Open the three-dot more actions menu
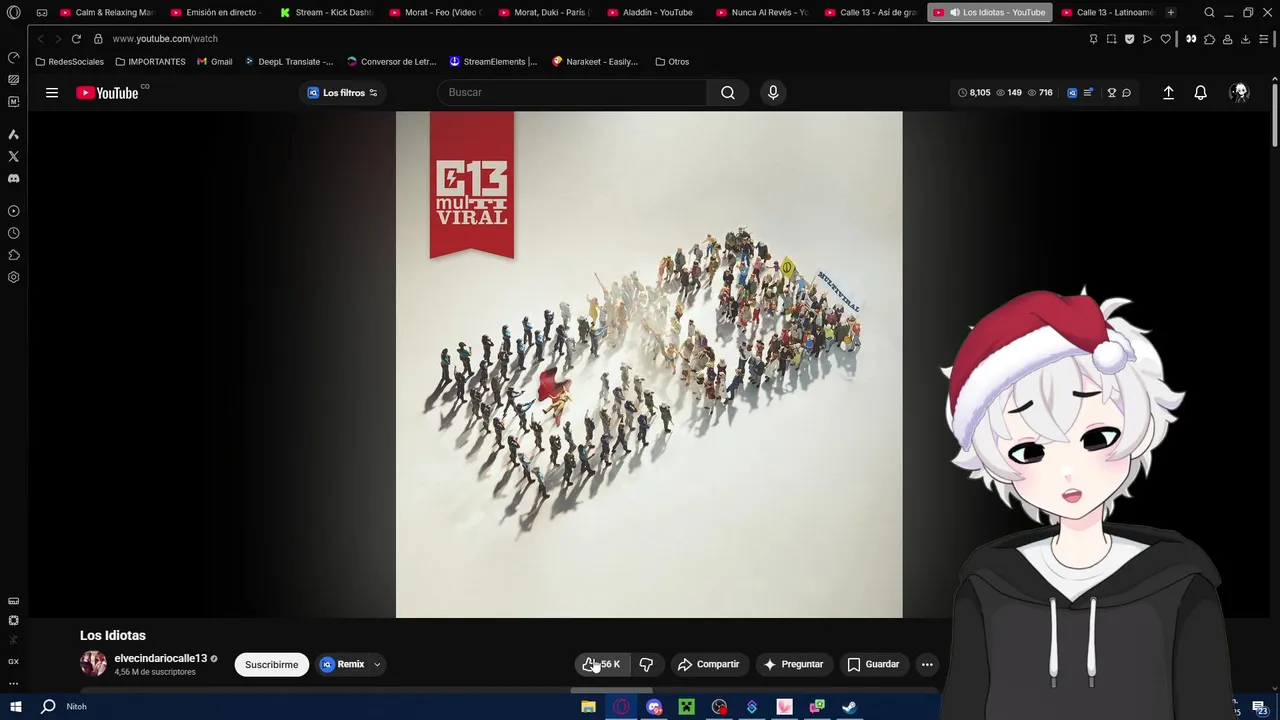Image resolution: width=1280 pixels, height=720 pixels. click(927, 664)
